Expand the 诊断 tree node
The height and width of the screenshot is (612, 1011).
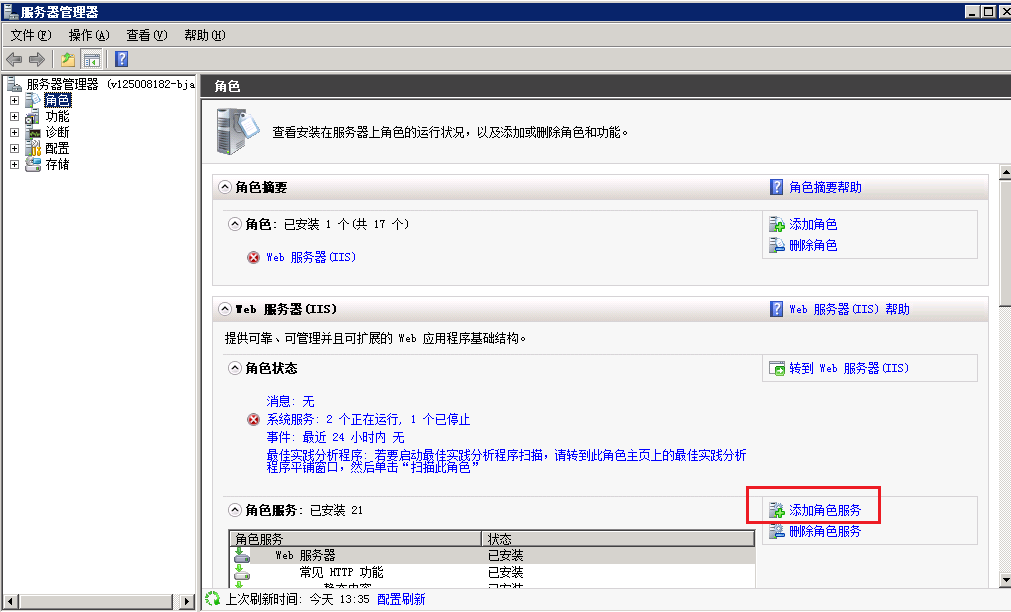(x=15, y=132)
